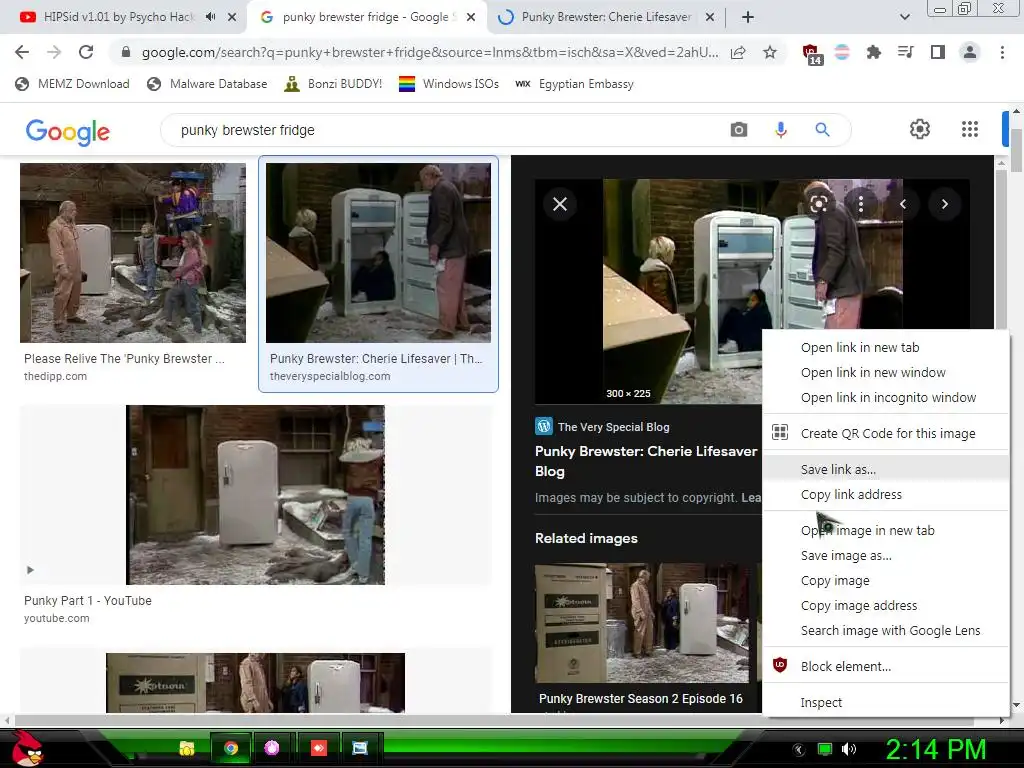Viewport: 1024px width, 768px height.
Task: Close the image preview panel
Action: 560,204
